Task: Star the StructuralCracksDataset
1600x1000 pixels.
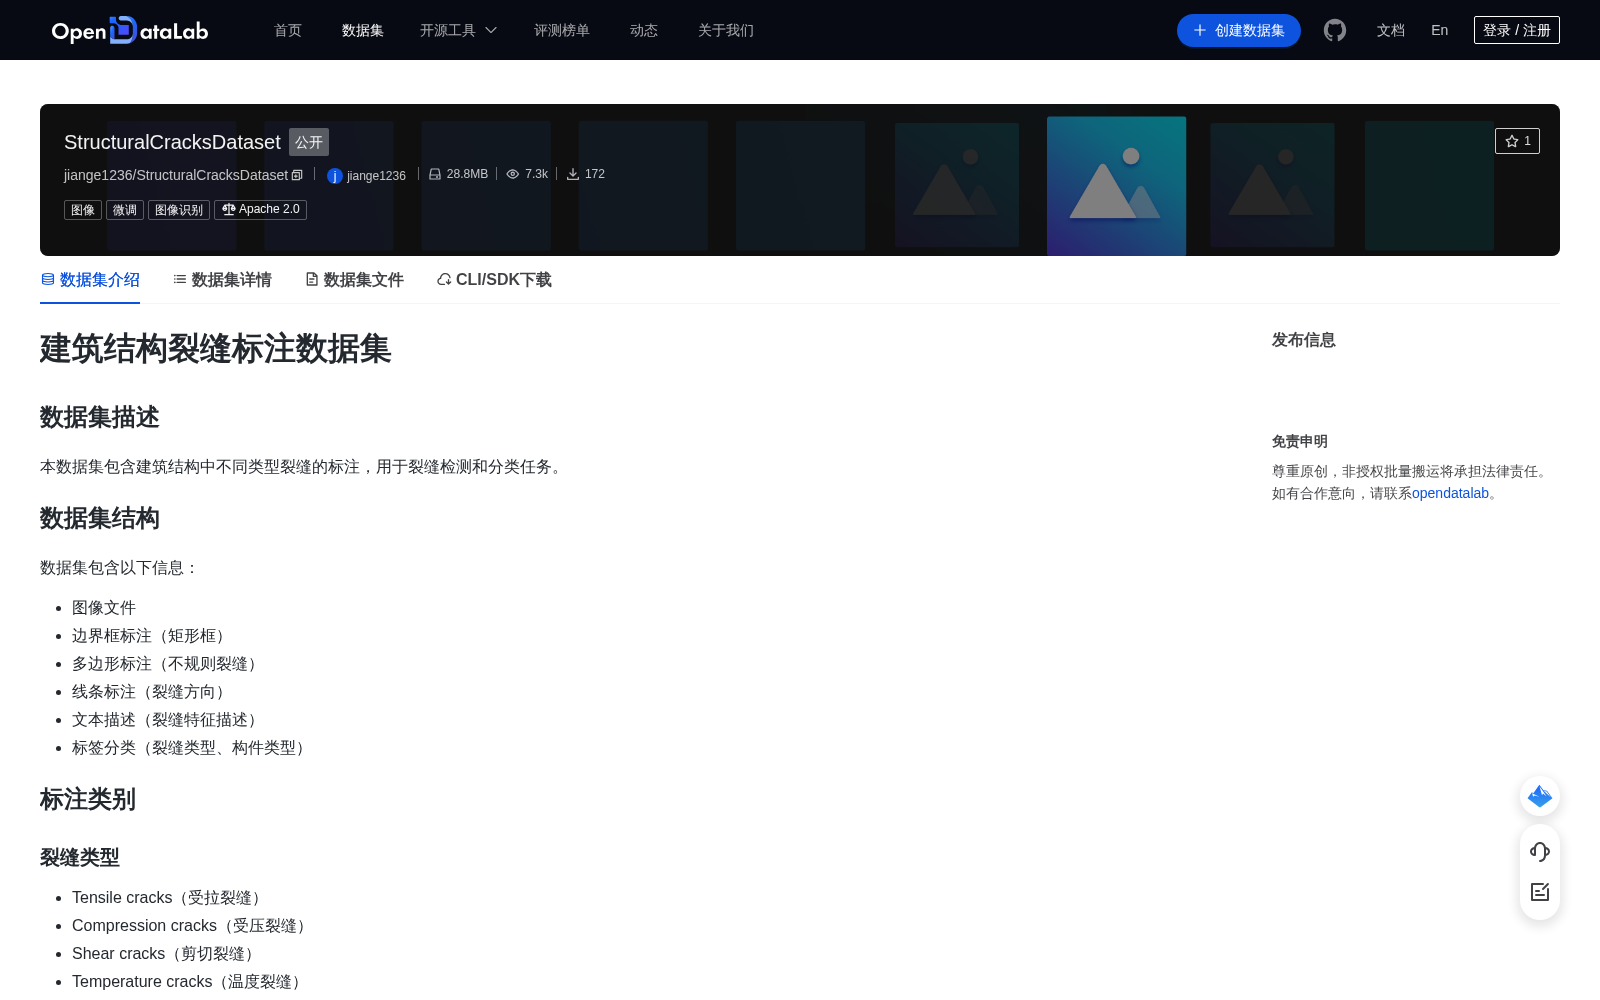Action: click(1517, 141)
